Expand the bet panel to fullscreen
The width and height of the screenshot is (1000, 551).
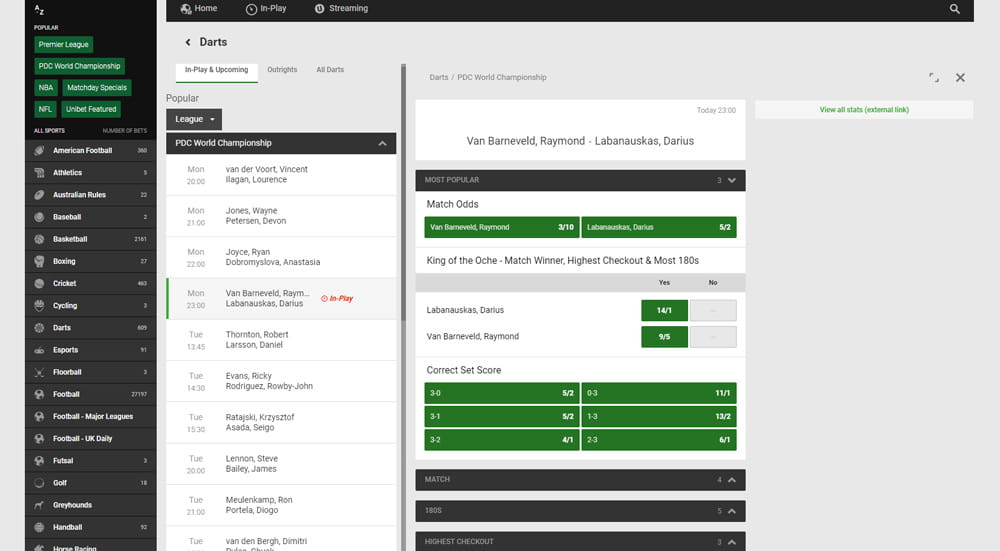click(x=934, y=77)
